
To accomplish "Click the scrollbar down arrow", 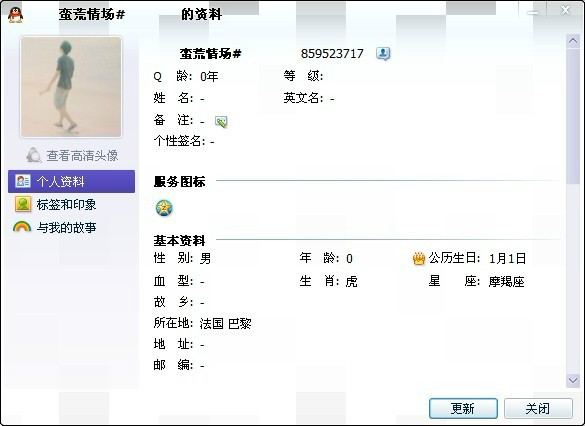I will point(573,380).
